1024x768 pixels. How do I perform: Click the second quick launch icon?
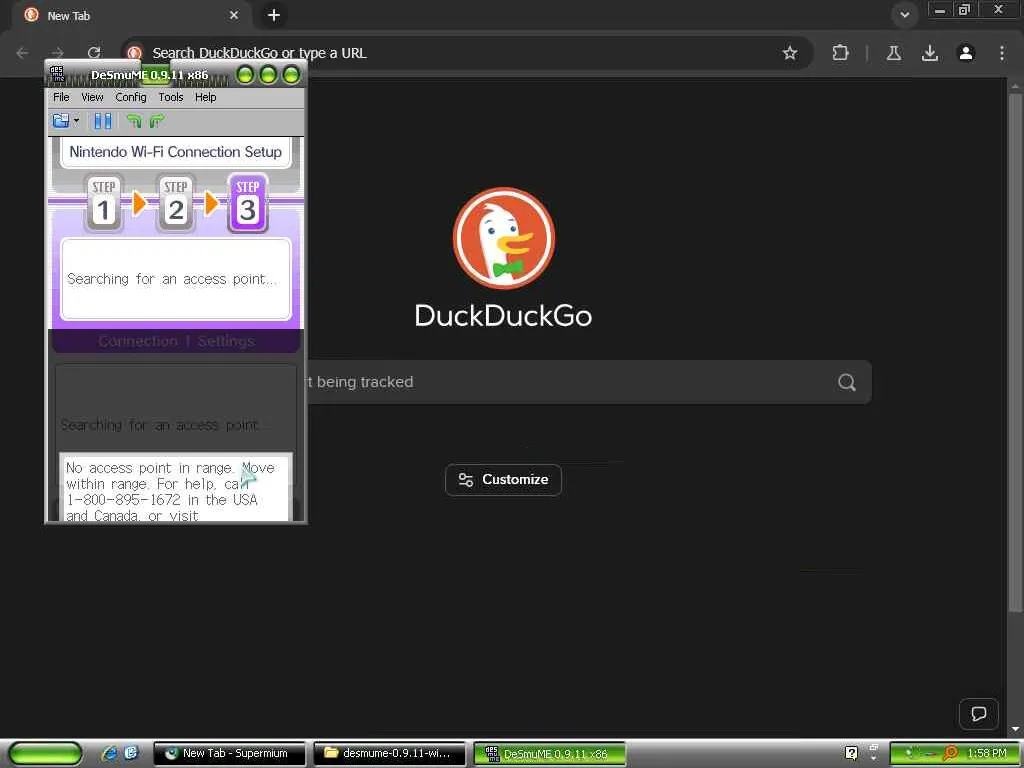click(131, 753)
